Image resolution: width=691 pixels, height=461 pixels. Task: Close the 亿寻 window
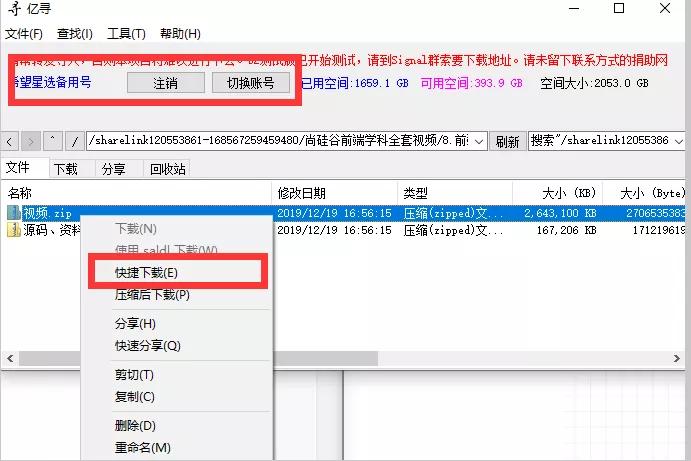(x=665, y=8)
